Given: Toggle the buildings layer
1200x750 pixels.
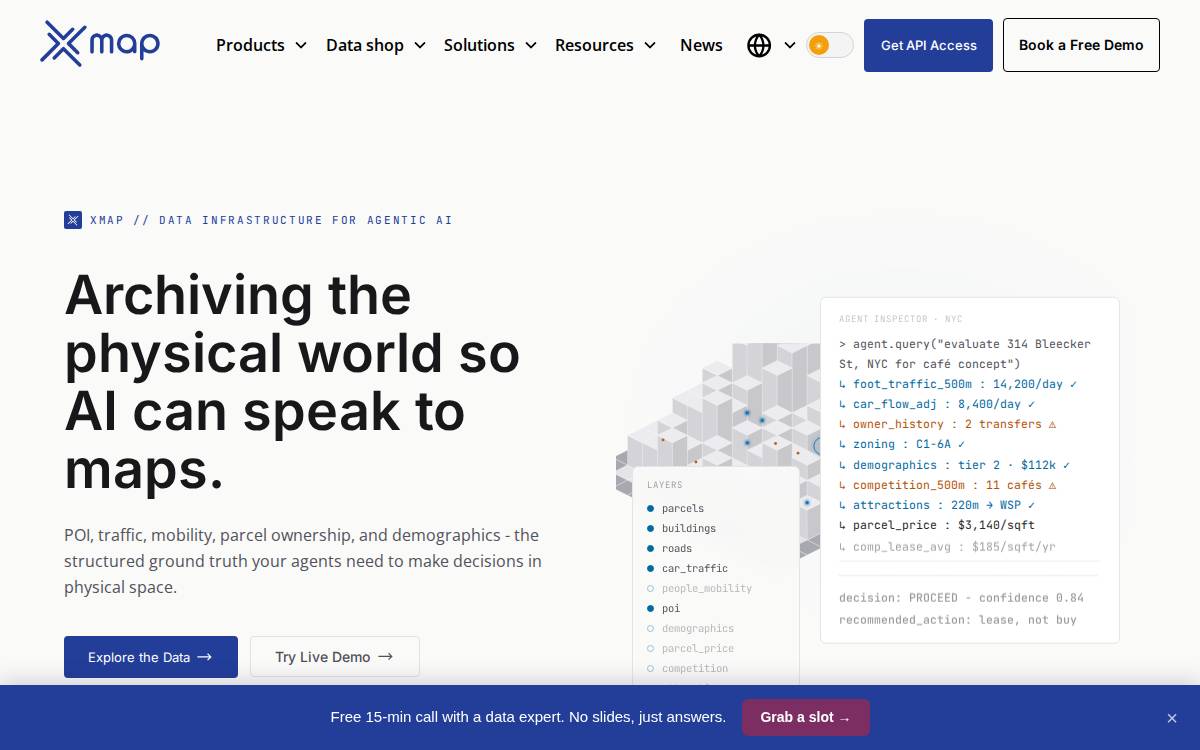Looking at the screenshot, I should click(682, 528).
